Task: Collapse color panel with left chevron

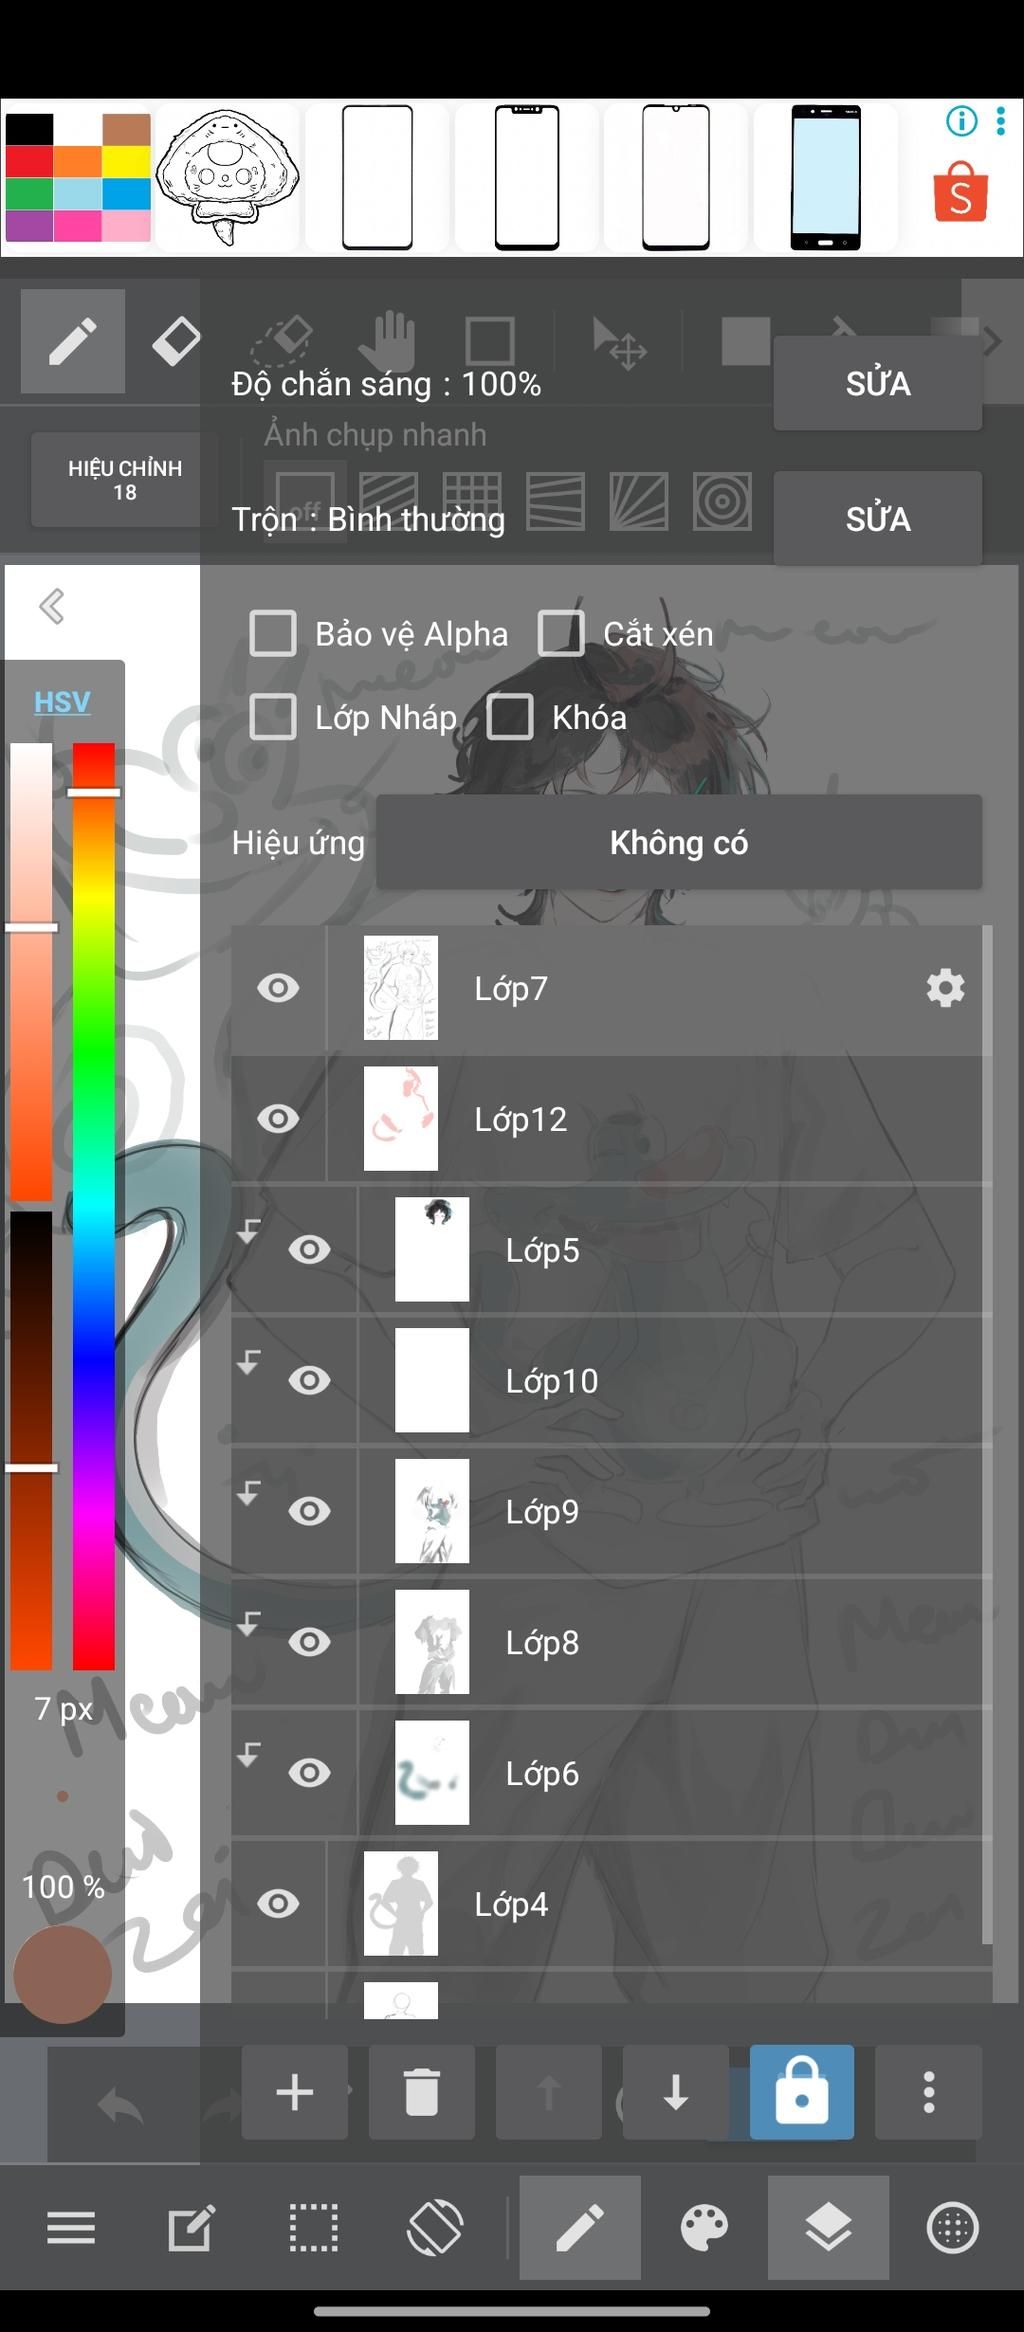Action: pyautogui.click(x=52, y=606)
